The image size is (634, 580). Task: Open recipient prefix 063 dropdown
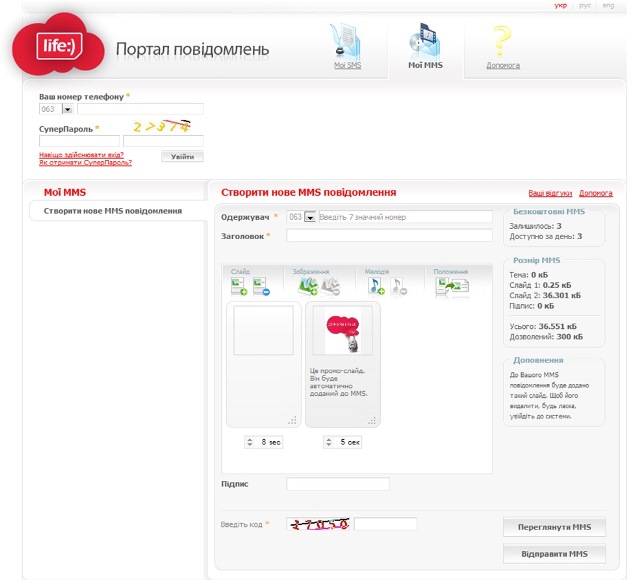[x=310, y=217]
